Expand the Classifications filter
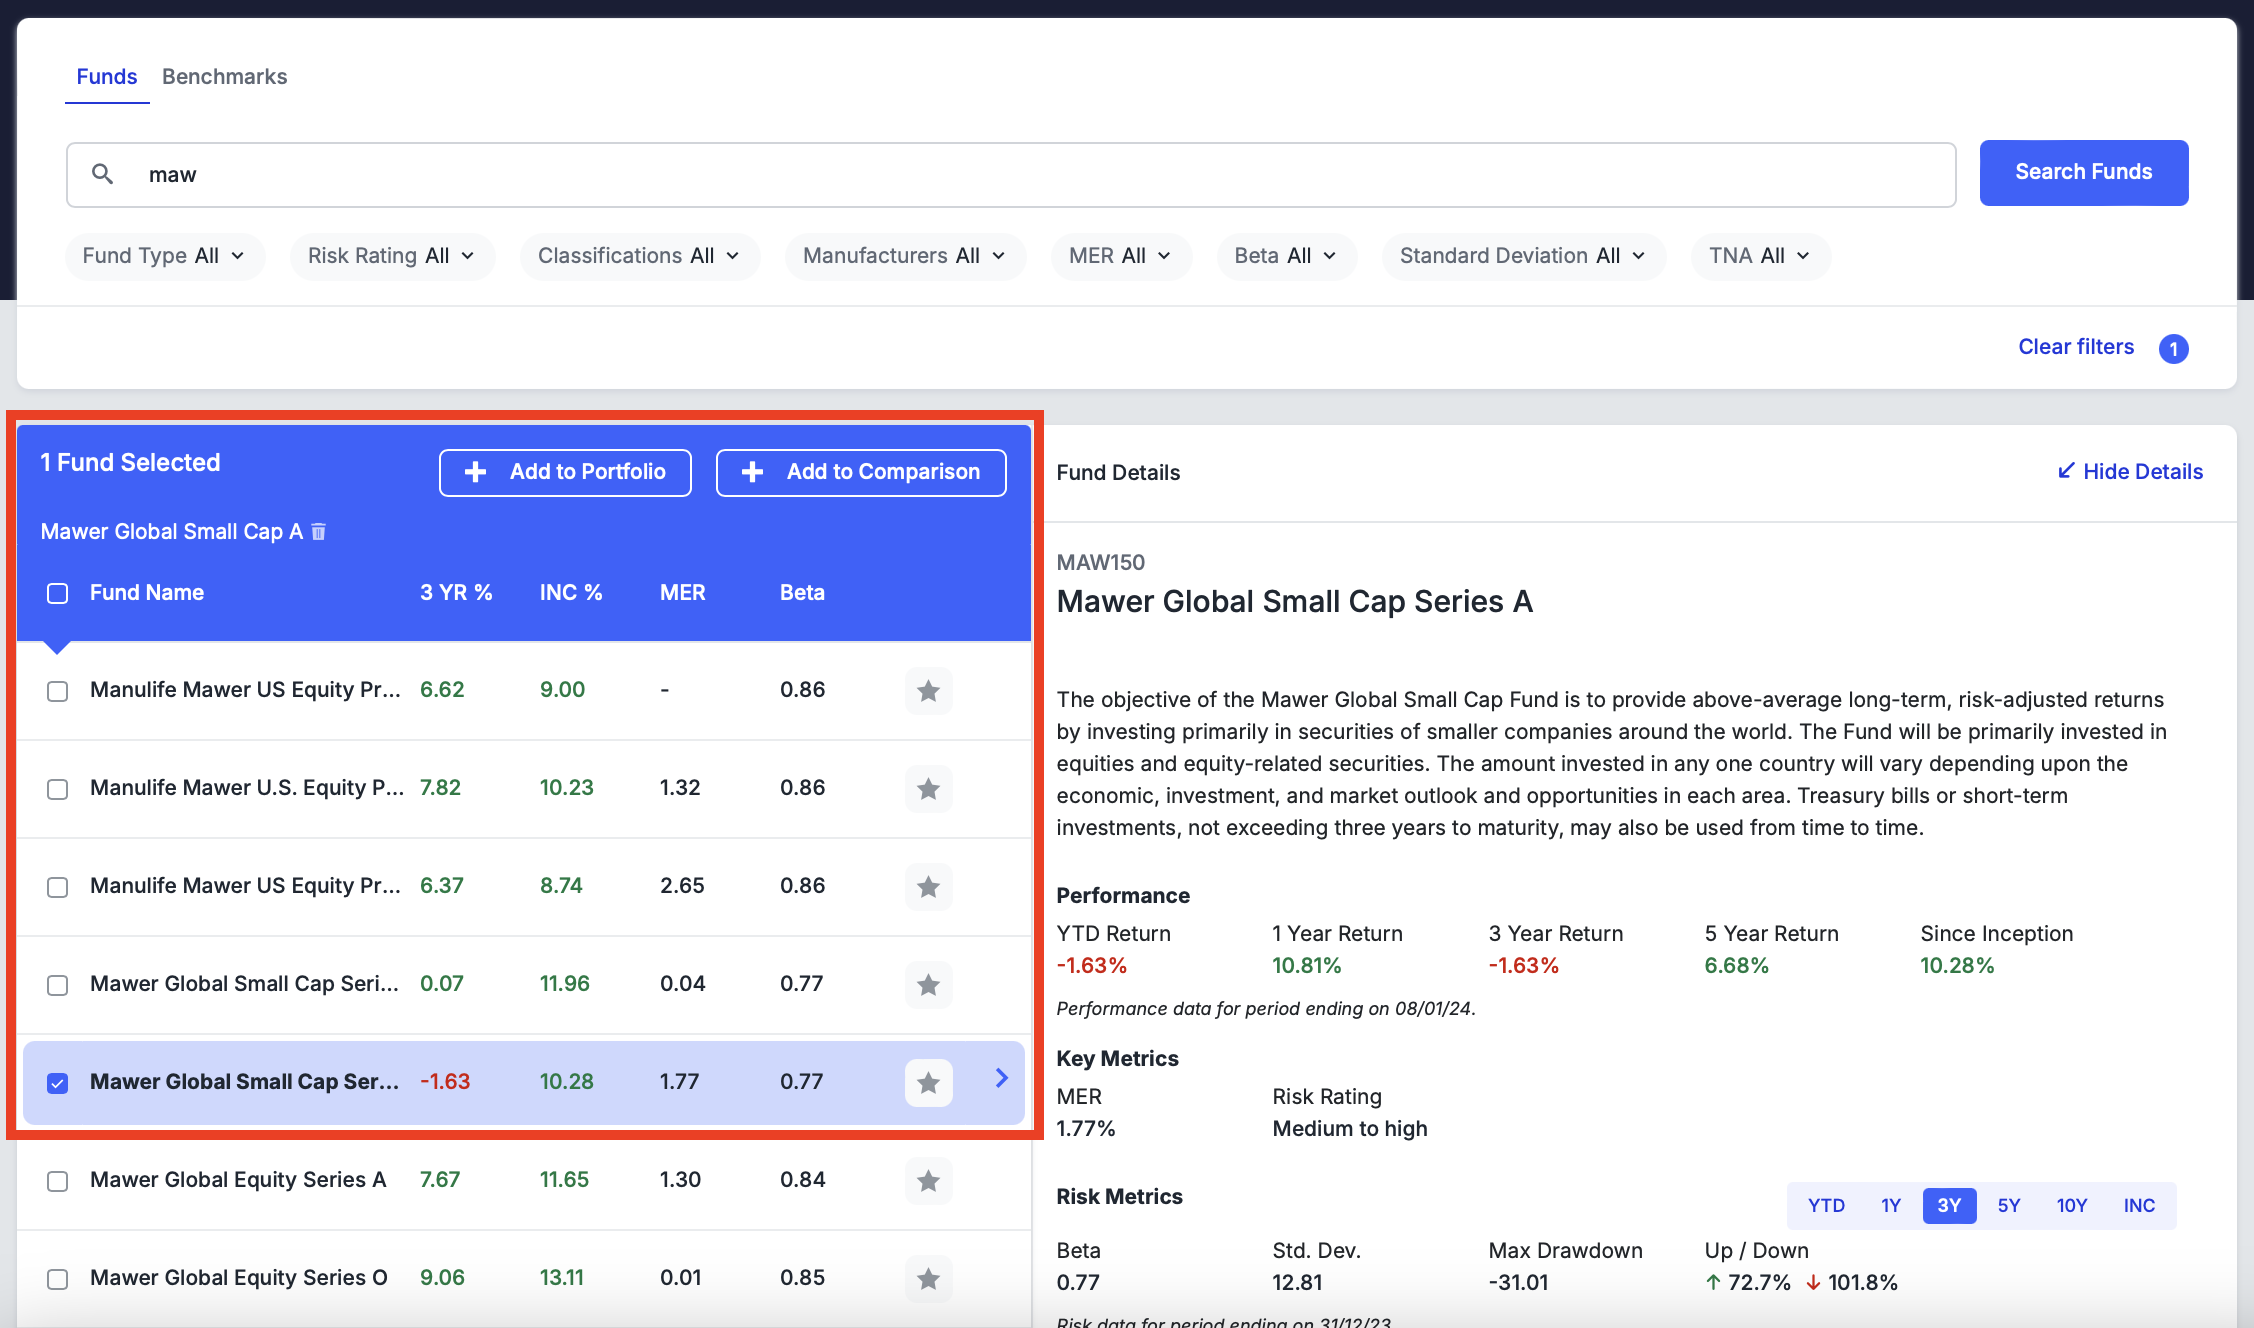The height and width of the screenshot is (1328, 2254). pos(640,256)
